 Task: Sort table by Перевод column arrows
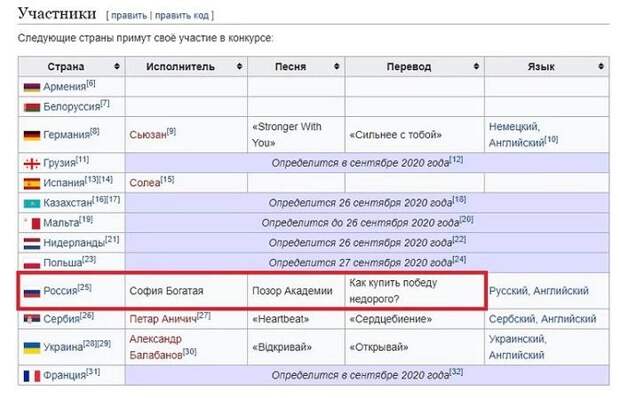(476, 66)
